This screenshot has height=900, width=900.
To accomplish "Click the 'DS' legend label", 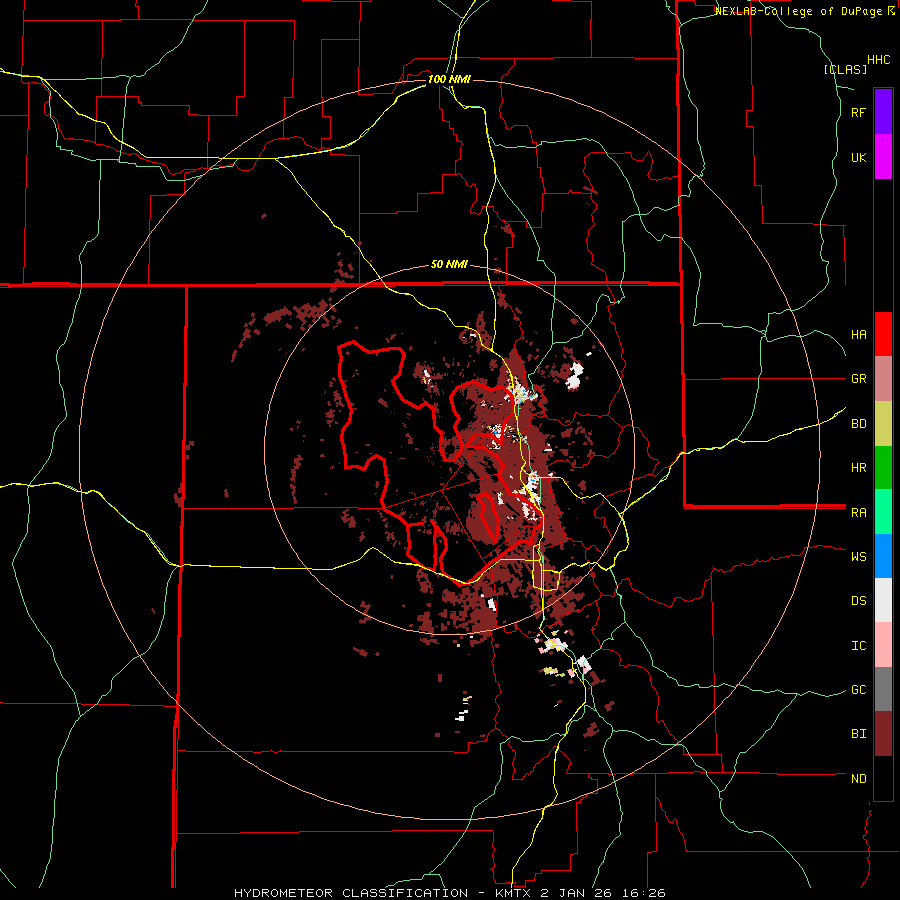I will click(x=858, y=601).
